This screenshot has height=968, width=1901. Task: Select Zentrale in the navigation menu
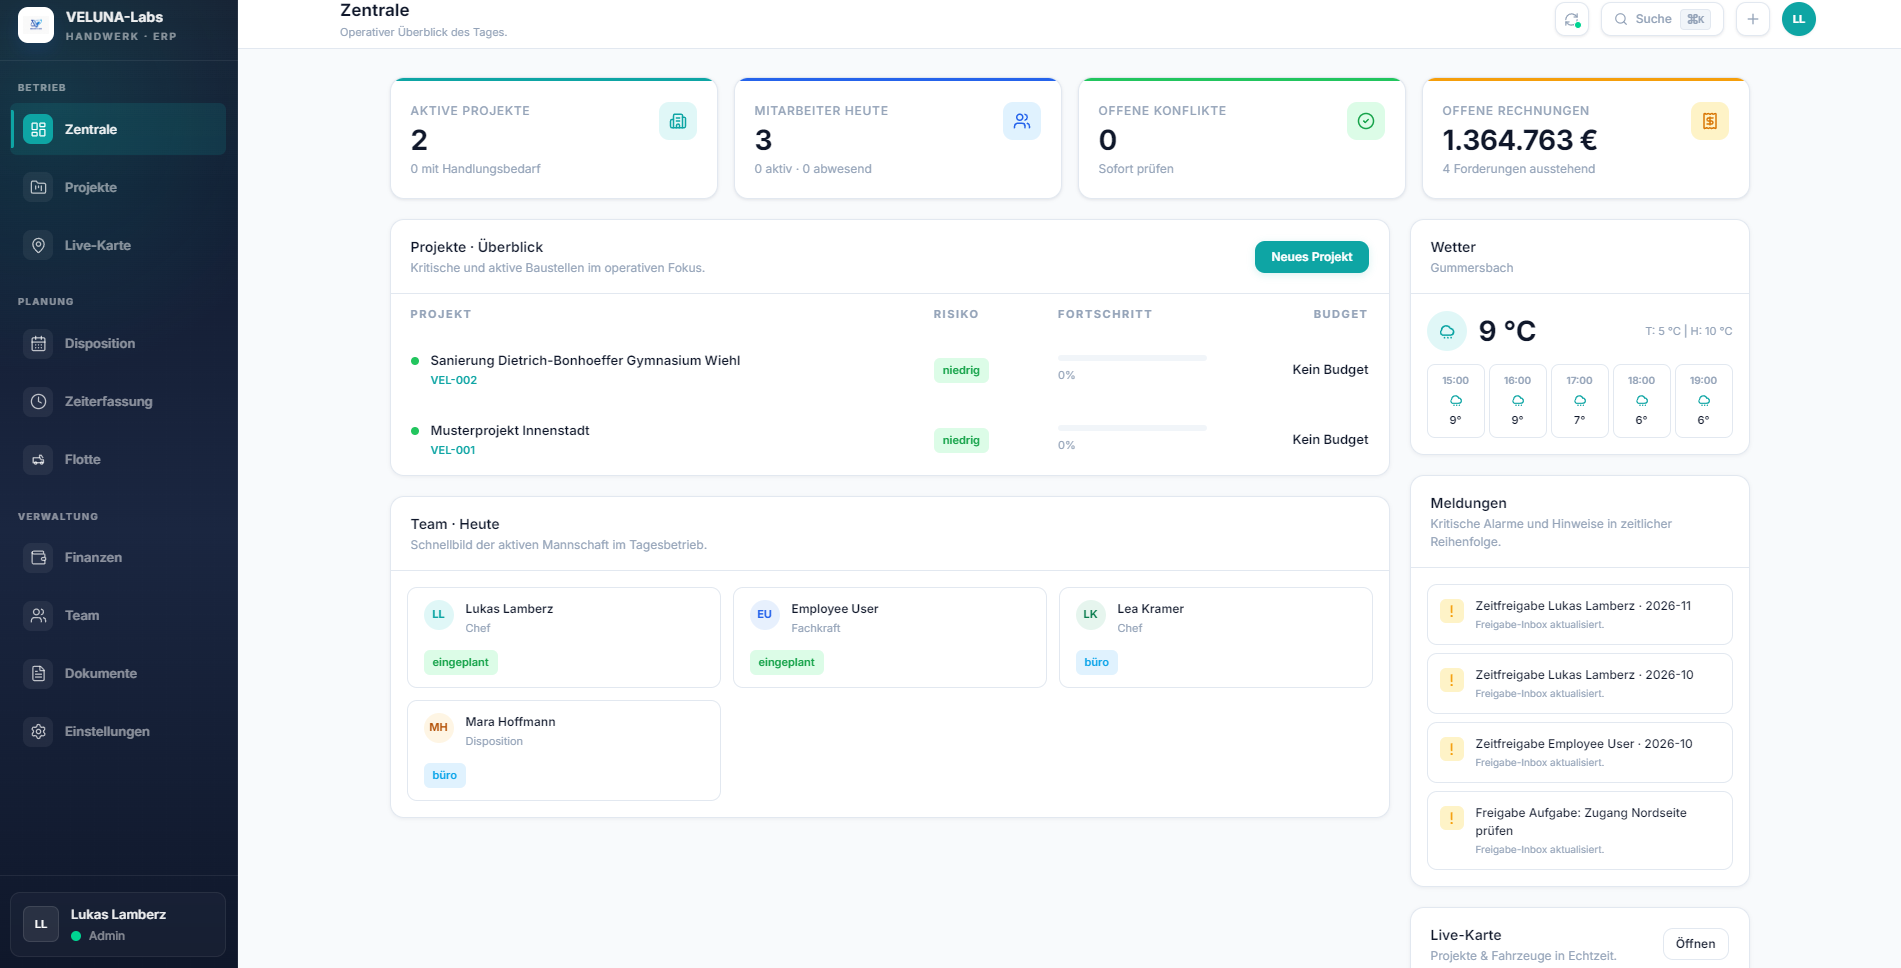pyautogui.click(x=90, y=129)
